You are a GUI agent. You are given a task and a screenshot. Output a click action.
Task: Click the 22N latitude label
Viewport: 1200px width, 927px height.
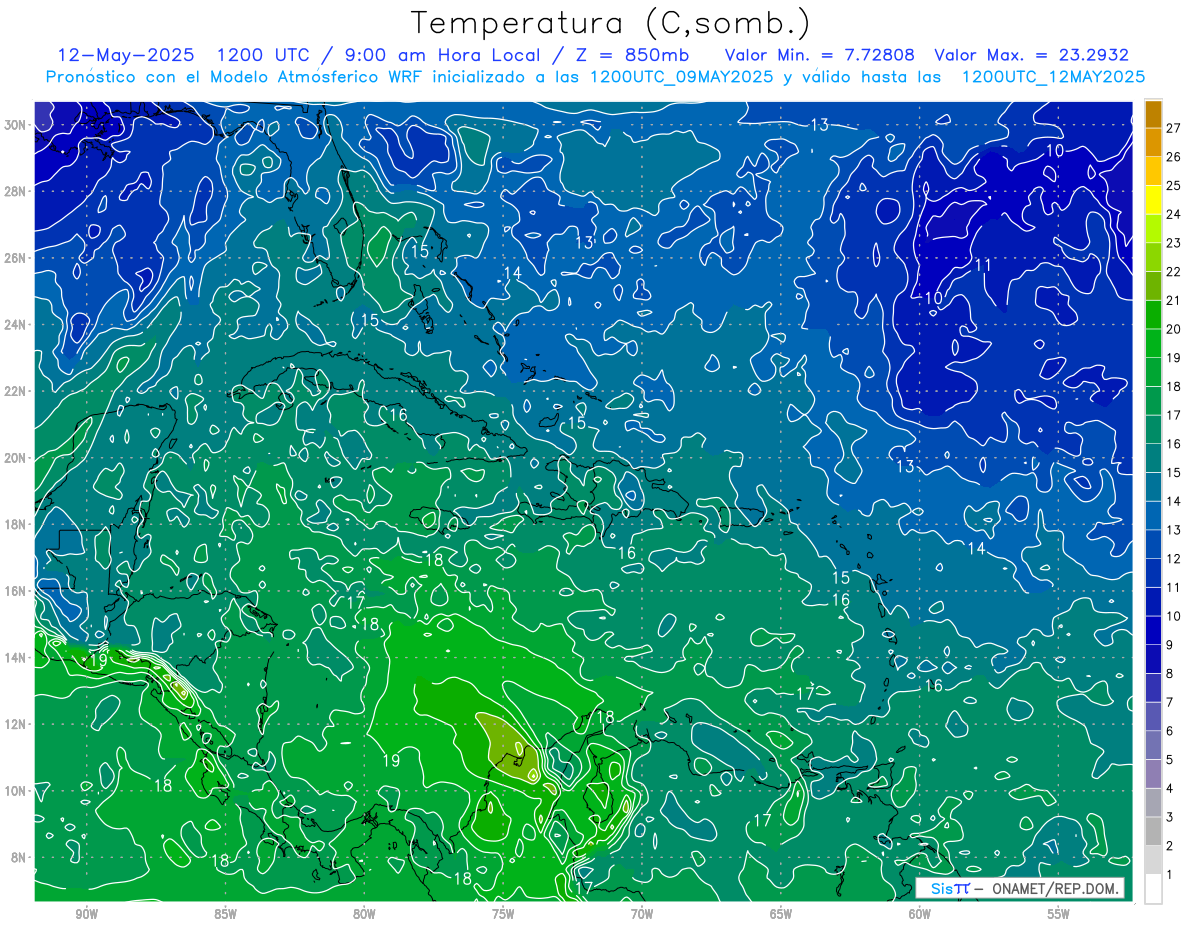15,391
